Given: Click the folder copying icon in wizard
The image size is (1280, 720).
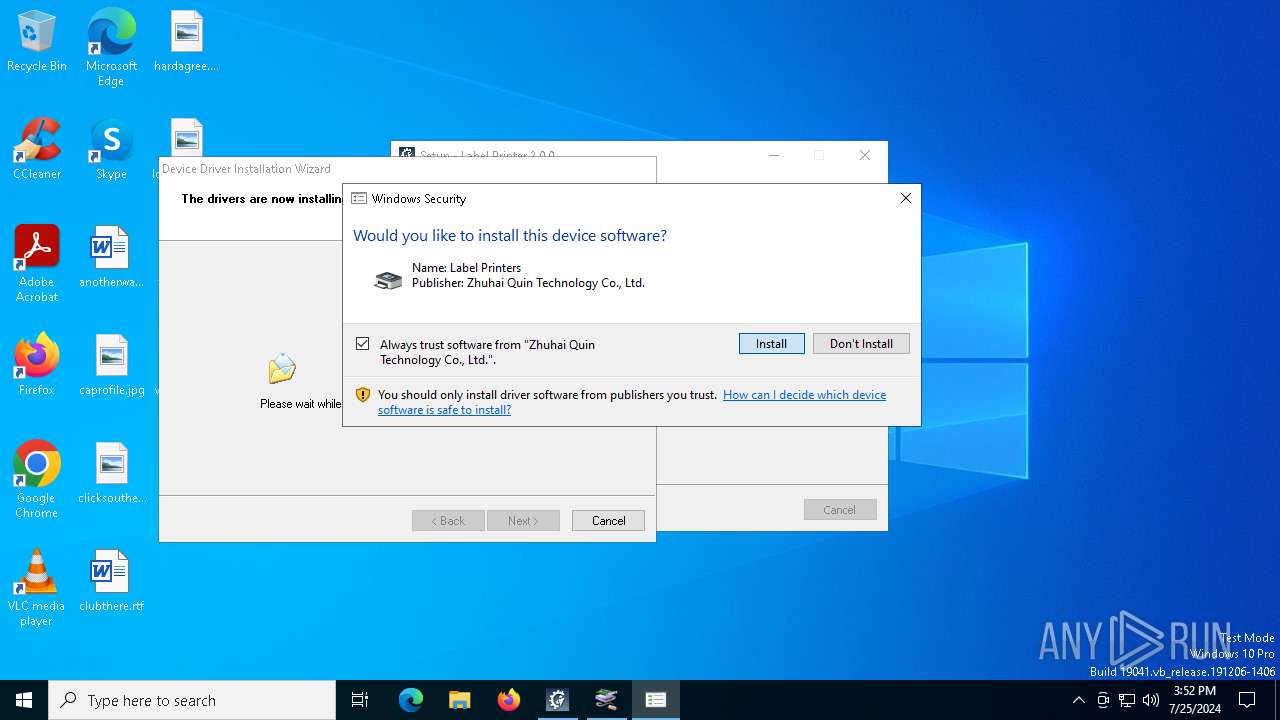Looking at the screenshot, I should point(282,369).
